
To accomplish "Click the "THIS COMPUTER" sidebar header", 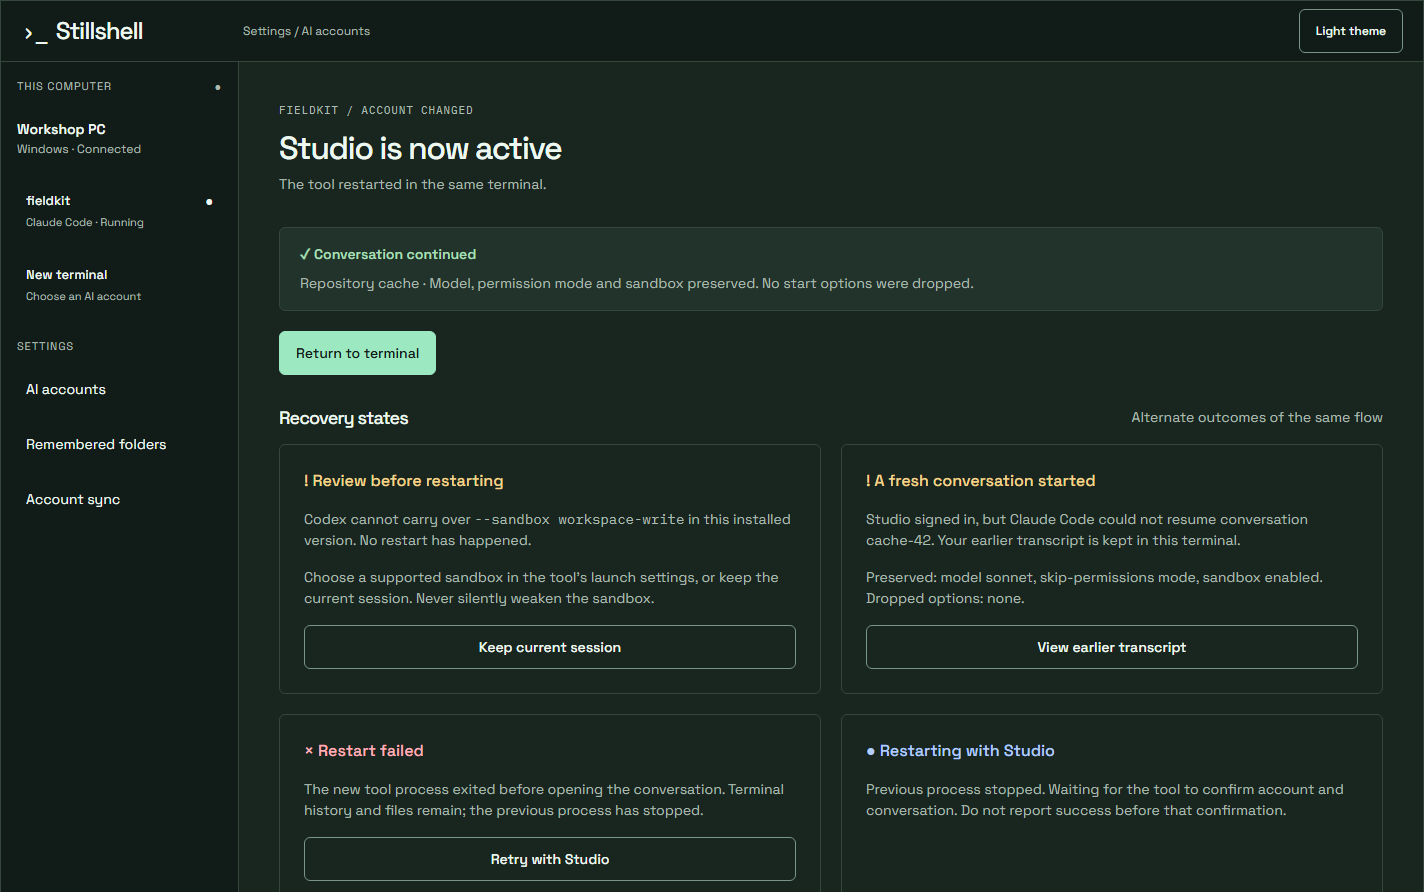I will [x=64, y=86].
